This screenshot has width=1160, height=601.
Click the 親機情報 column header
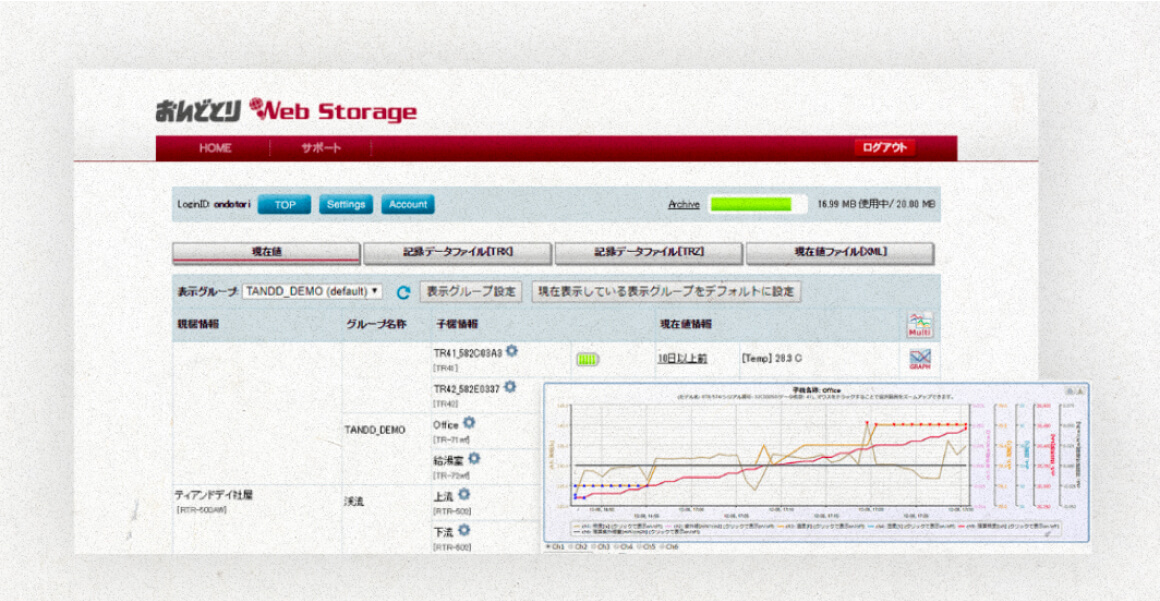198,324
